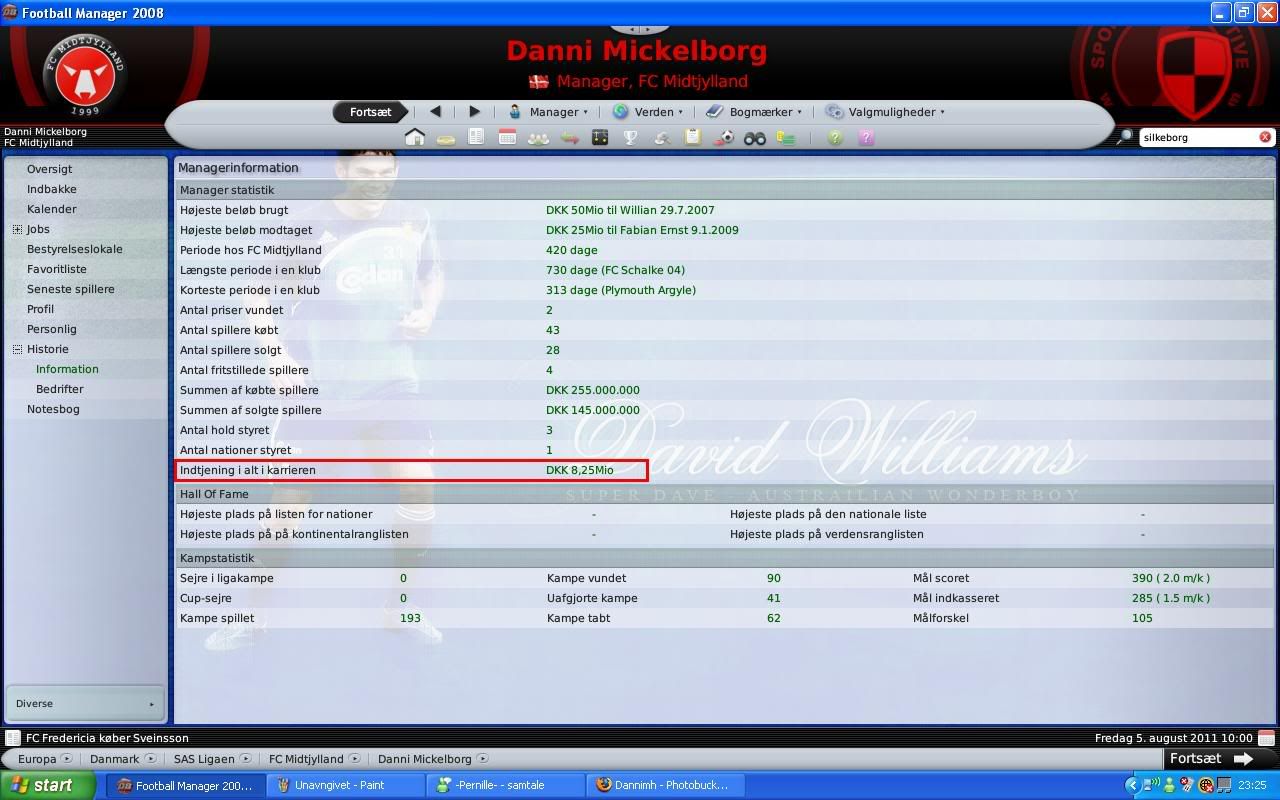The image size is (1280, 800).
Task: Click the top Fortsæt button
Action: coord(370,112)
